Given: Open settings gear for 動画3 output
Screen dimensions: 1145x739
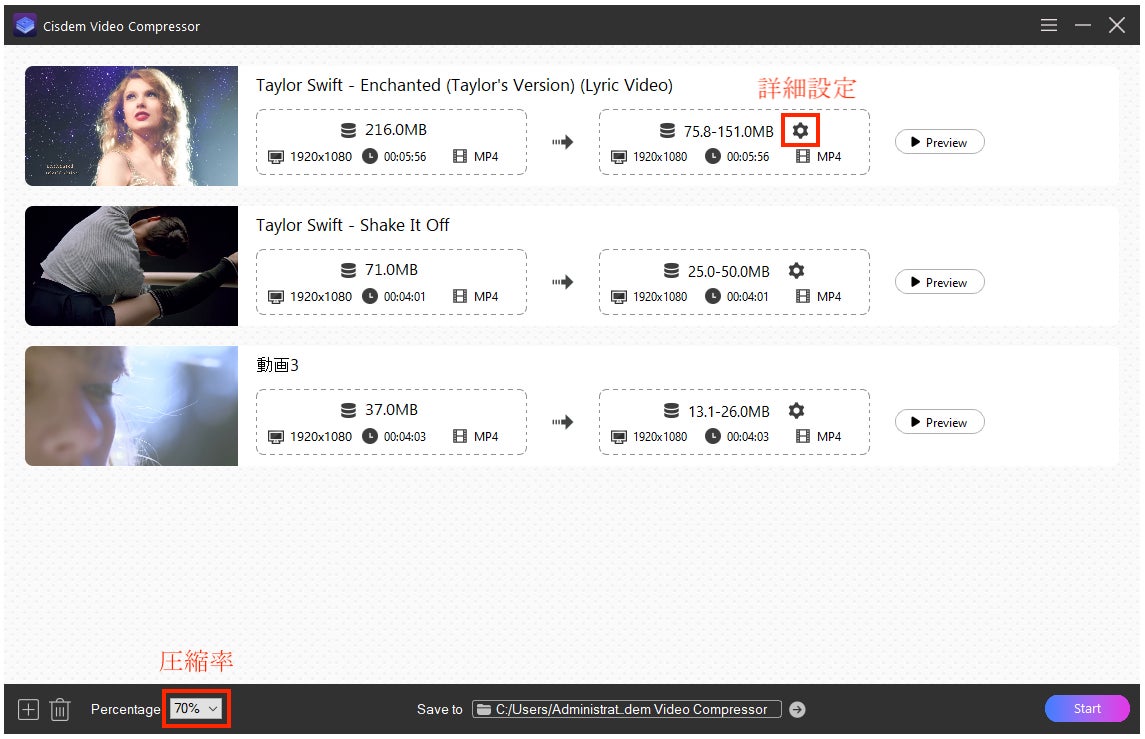Looking at the screenshot, I should click(796, 411).
